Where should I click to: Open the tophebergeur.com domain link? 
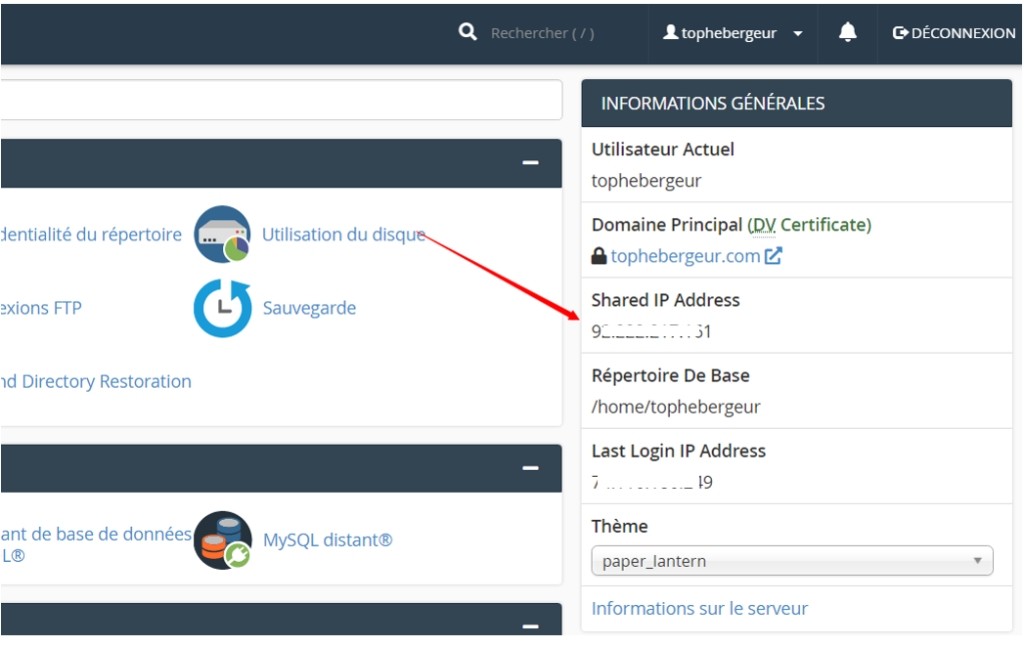click(x=685, y=255)
